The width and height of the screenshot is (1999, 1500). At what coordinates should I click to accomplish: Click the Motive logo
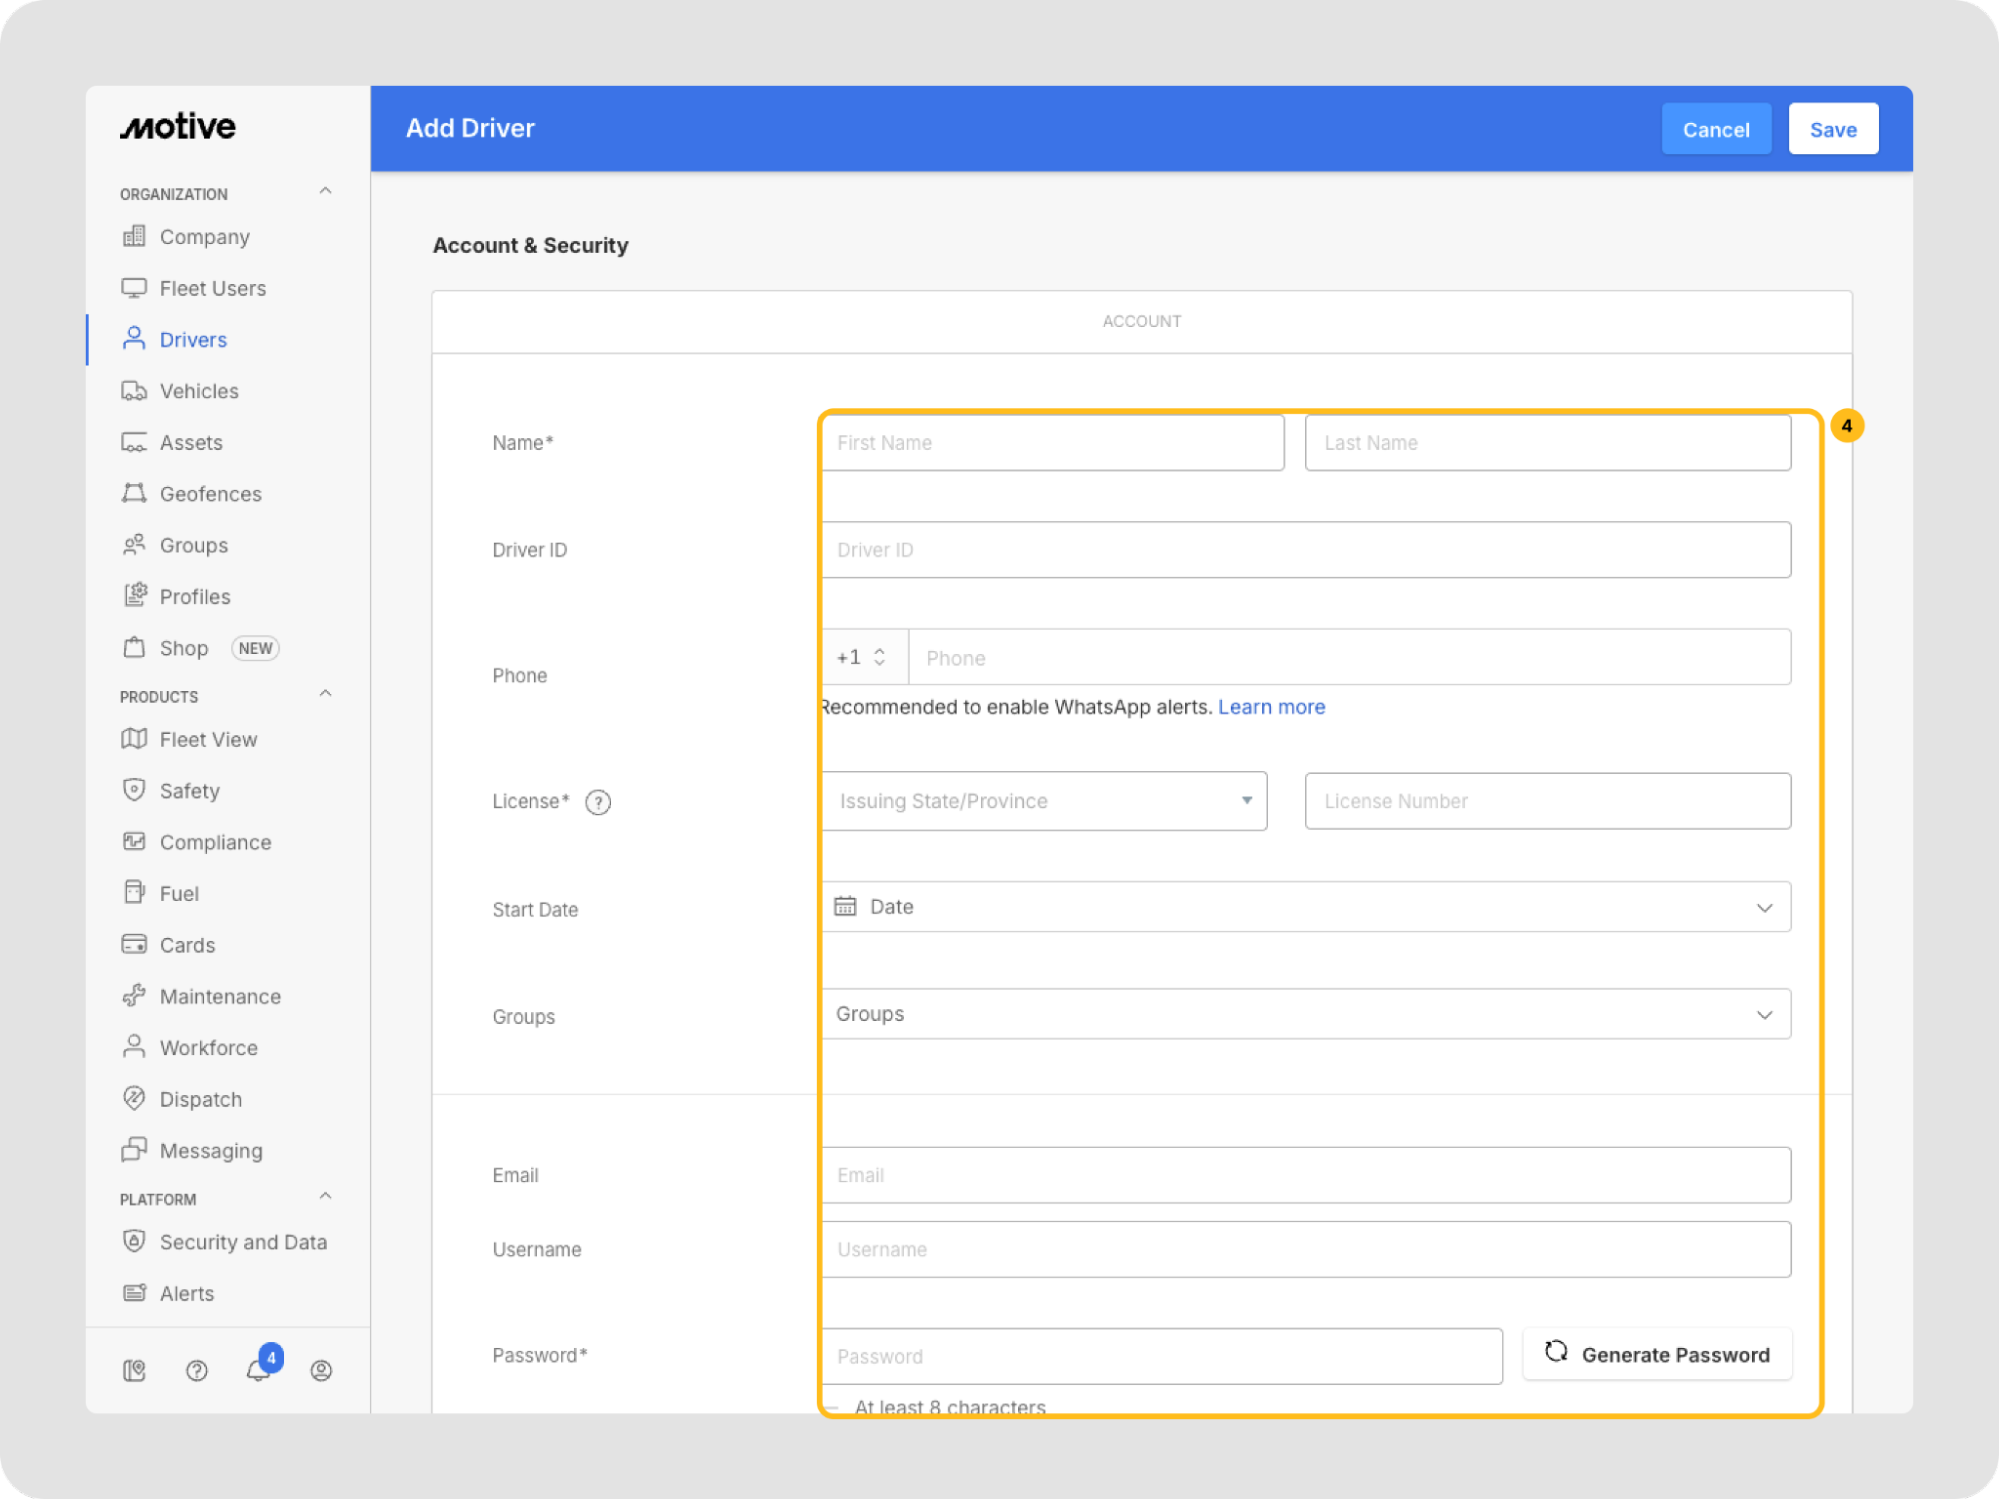[x=179, y=127]
